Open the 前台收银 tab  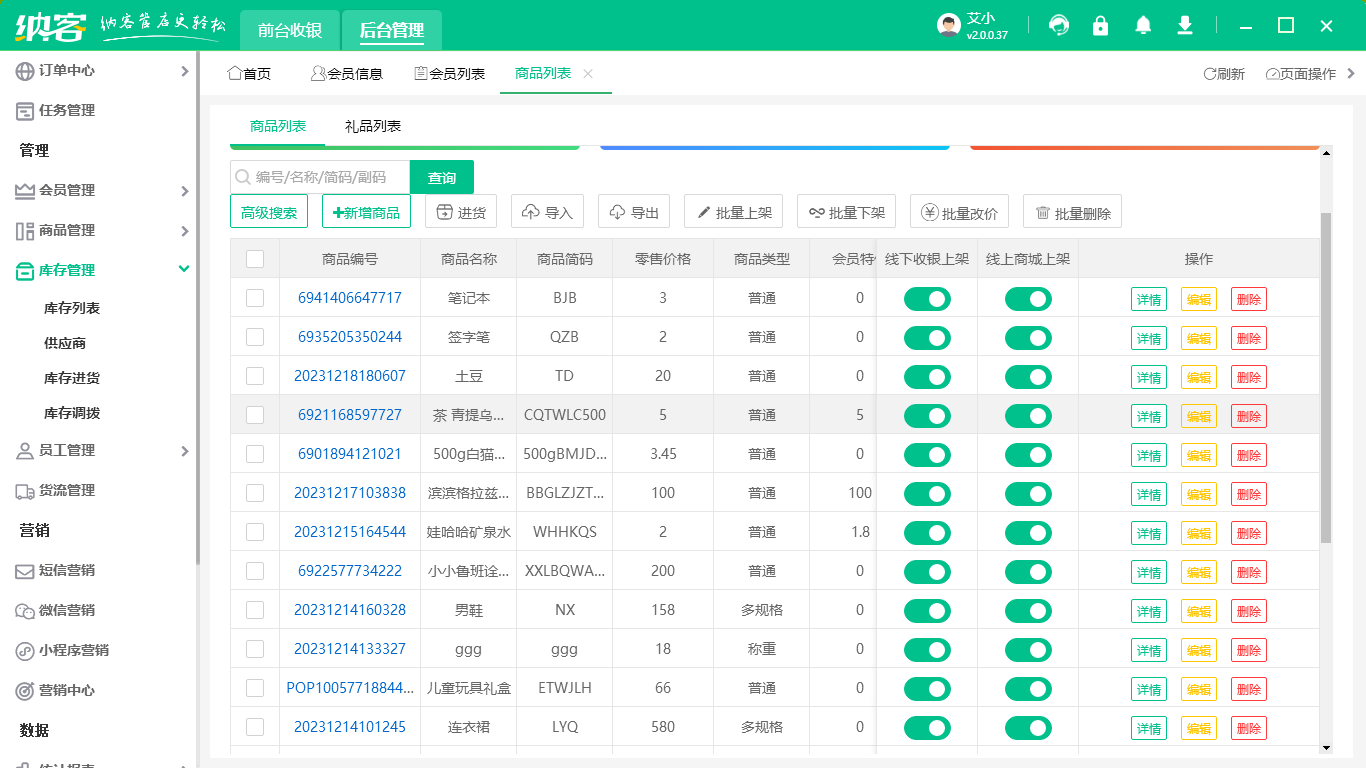[x=290, y=30]
